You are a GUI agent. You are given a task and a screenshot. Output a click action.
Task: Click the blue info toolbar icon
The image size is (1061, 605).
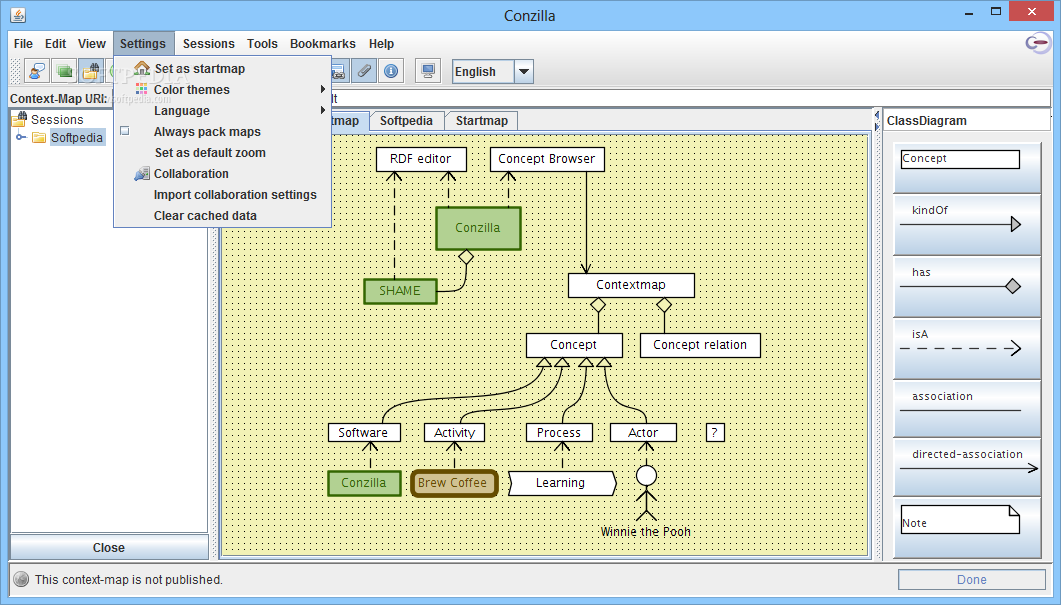391,70
